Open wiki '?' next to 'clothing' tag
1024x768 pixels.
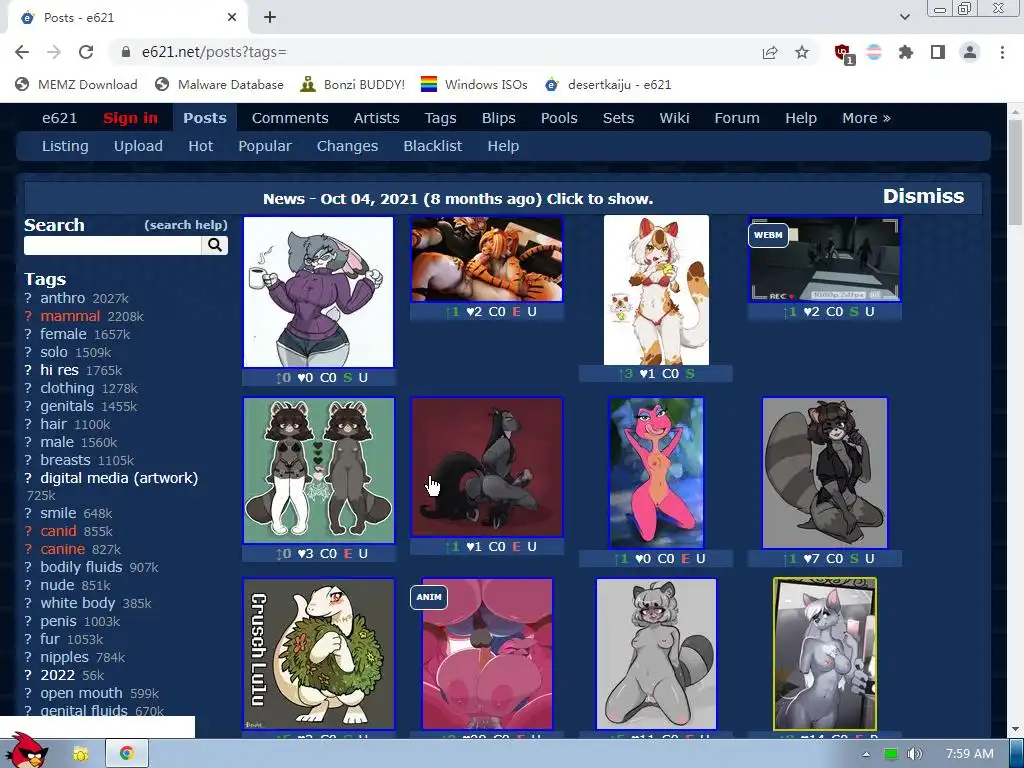(x=28, y=389)
